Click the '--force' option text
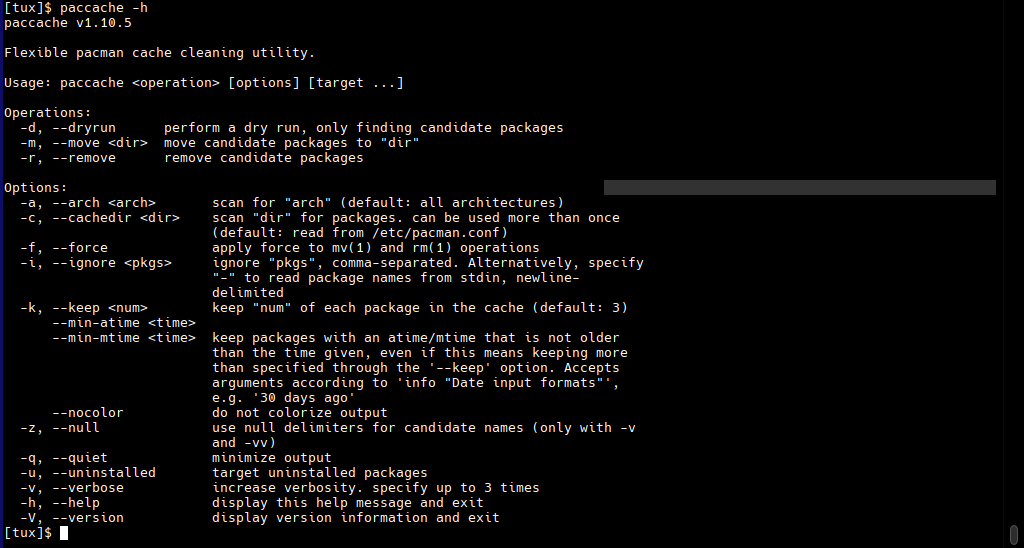Viewport: 1024px width, 548px height. (80, 248)
